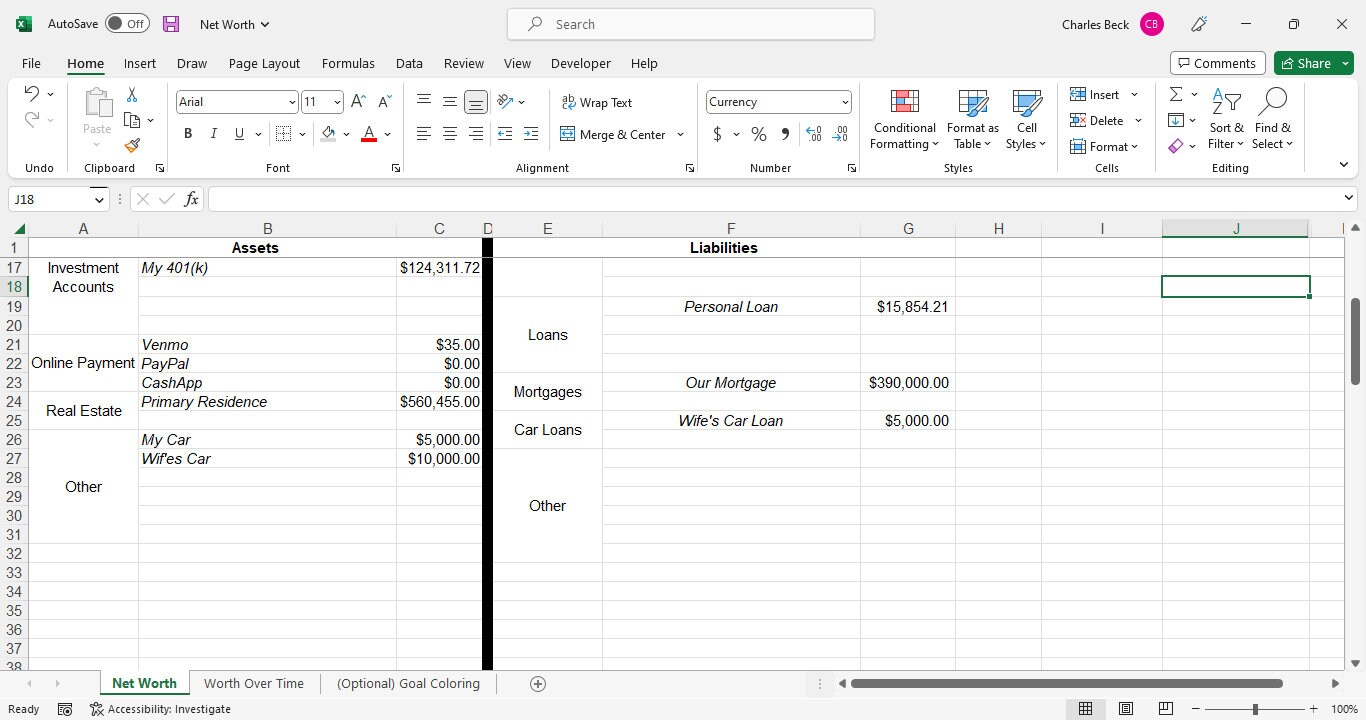Toggle Merge & Center for cells

(x=612, y=134)
